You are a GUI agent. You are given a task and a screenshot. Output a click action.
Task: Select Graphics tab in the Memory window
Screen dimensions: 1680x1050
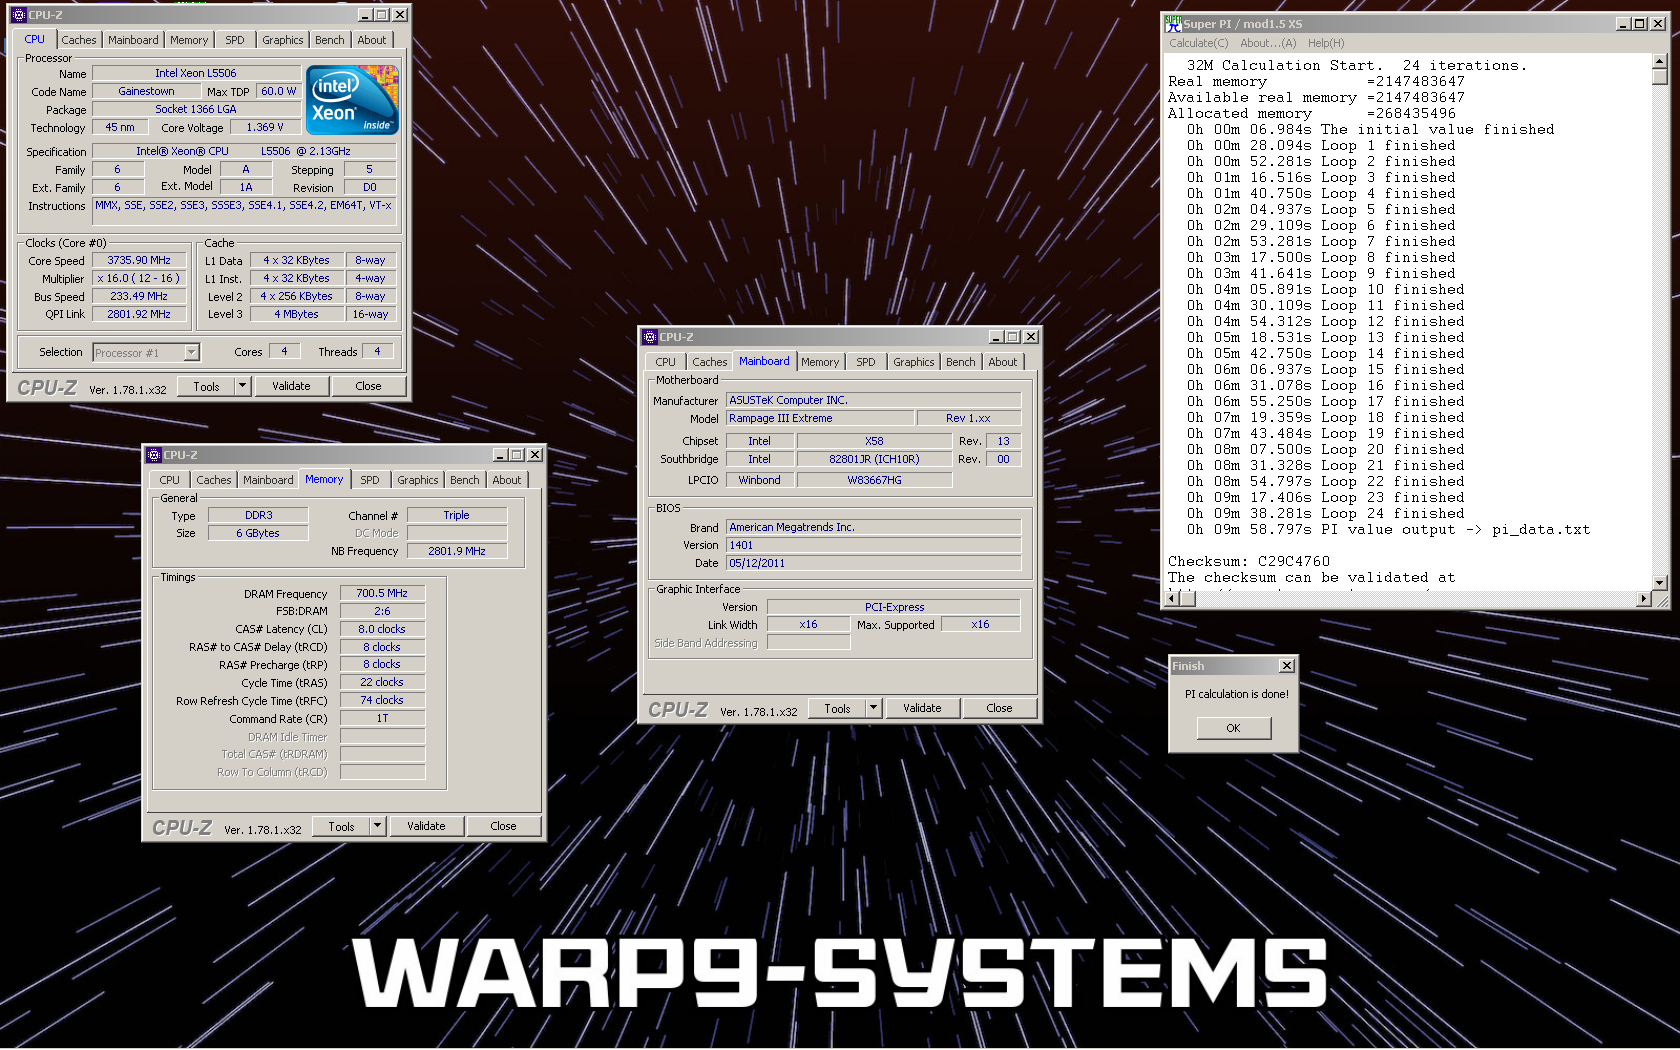click(x=418, y=480)
